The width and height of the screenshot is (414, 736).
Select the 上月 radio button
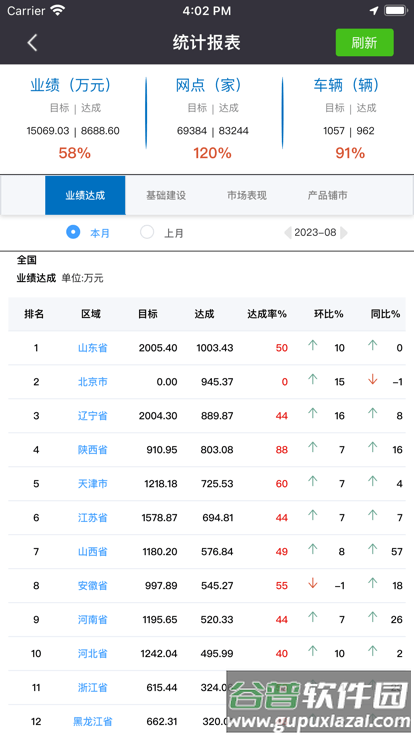(147, 232)
